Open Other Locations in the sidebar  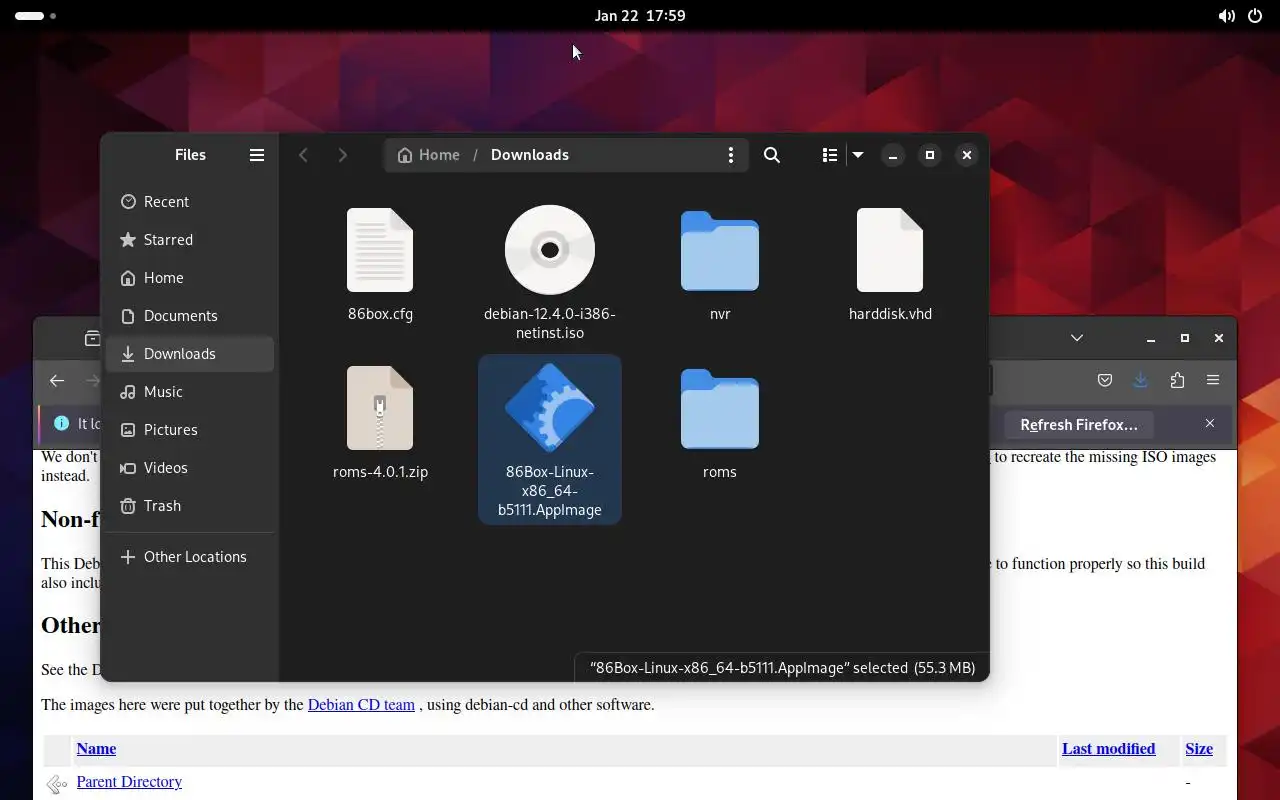click(190, 557)
